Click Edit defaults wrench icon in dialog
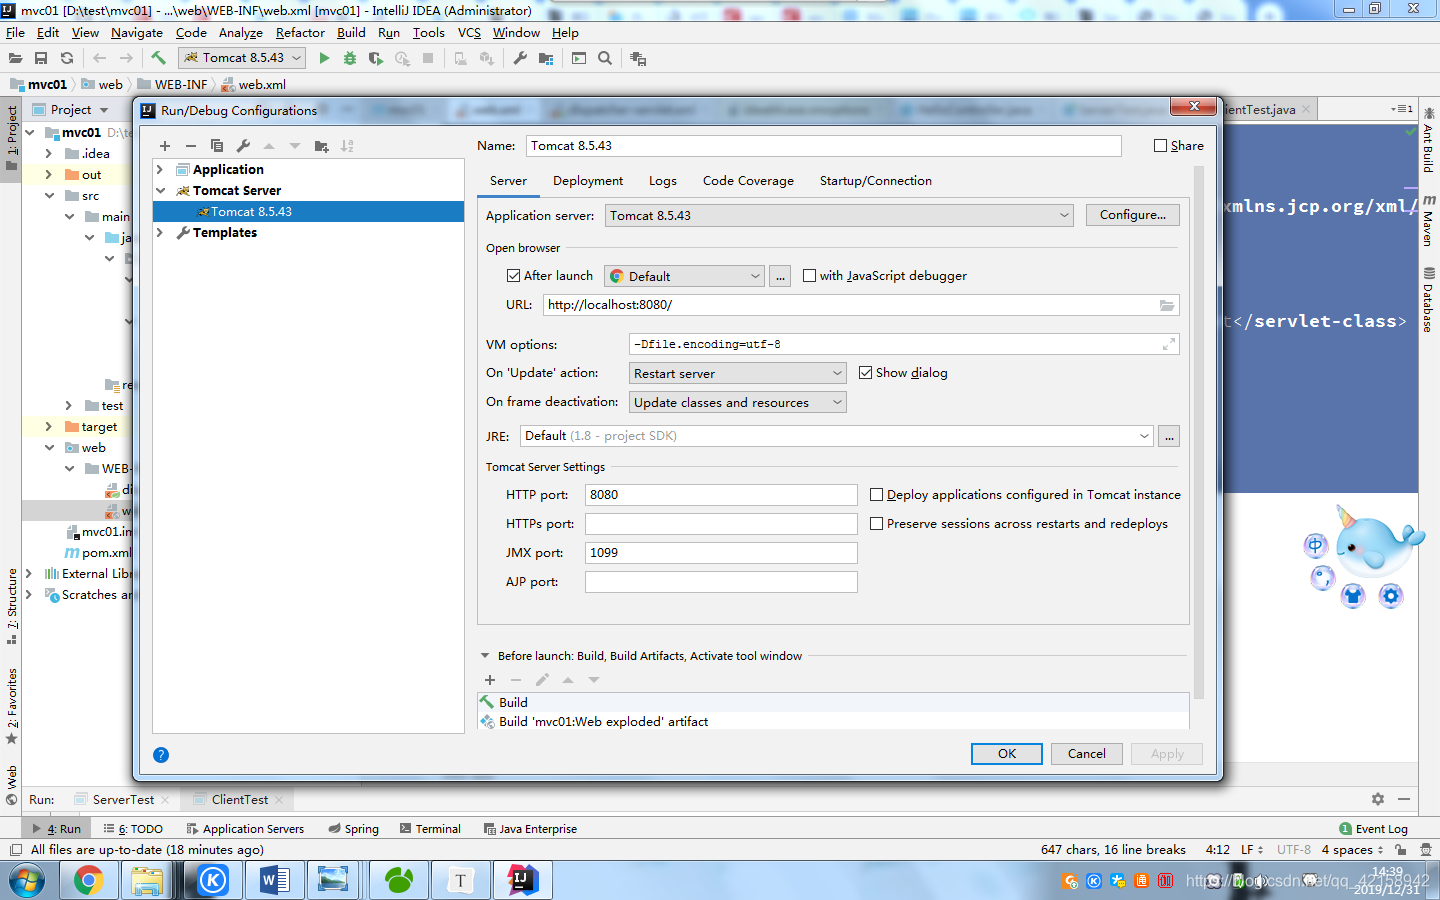This screenshot has width=1440, height=900. (x=243, y=146)
